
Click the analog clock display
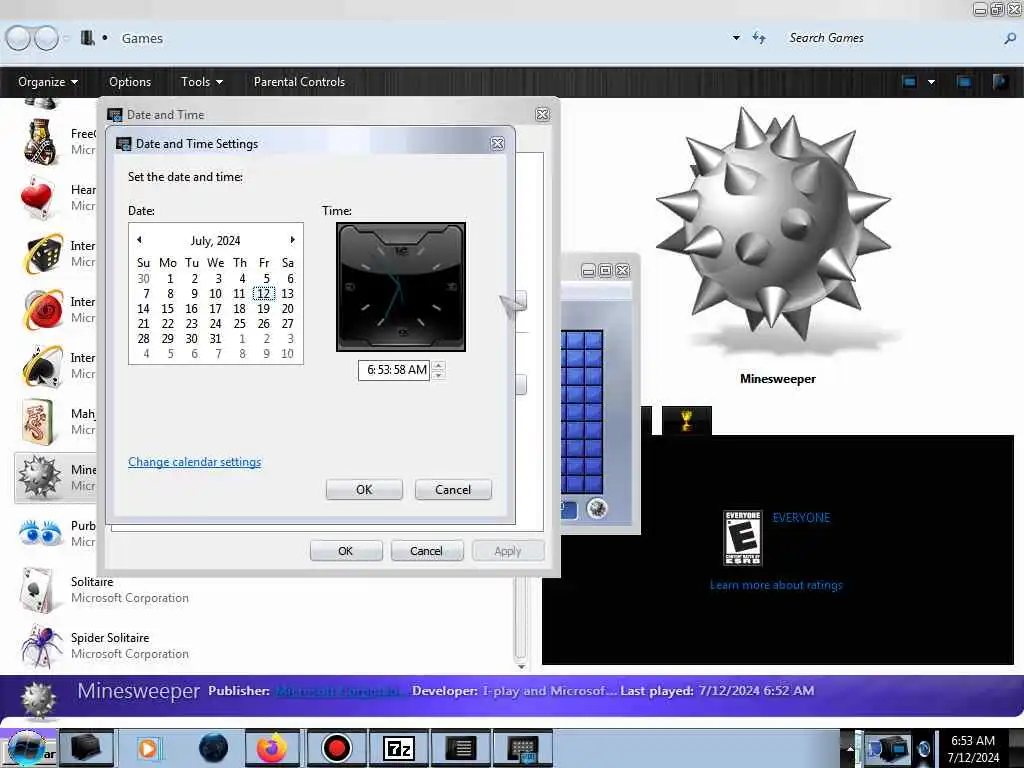pos(400,287)
